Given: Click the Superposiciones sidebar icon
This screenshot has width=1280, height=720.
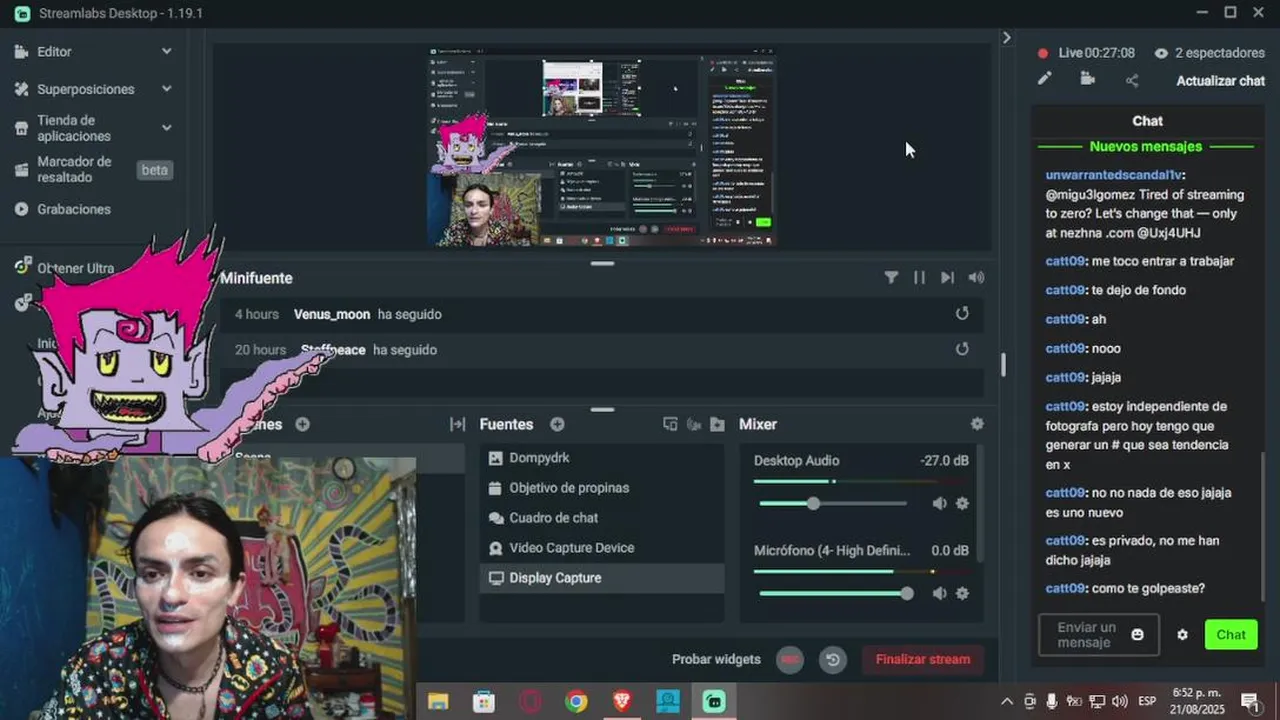Looking at the screenshot, I should click(x=21, y=89).
